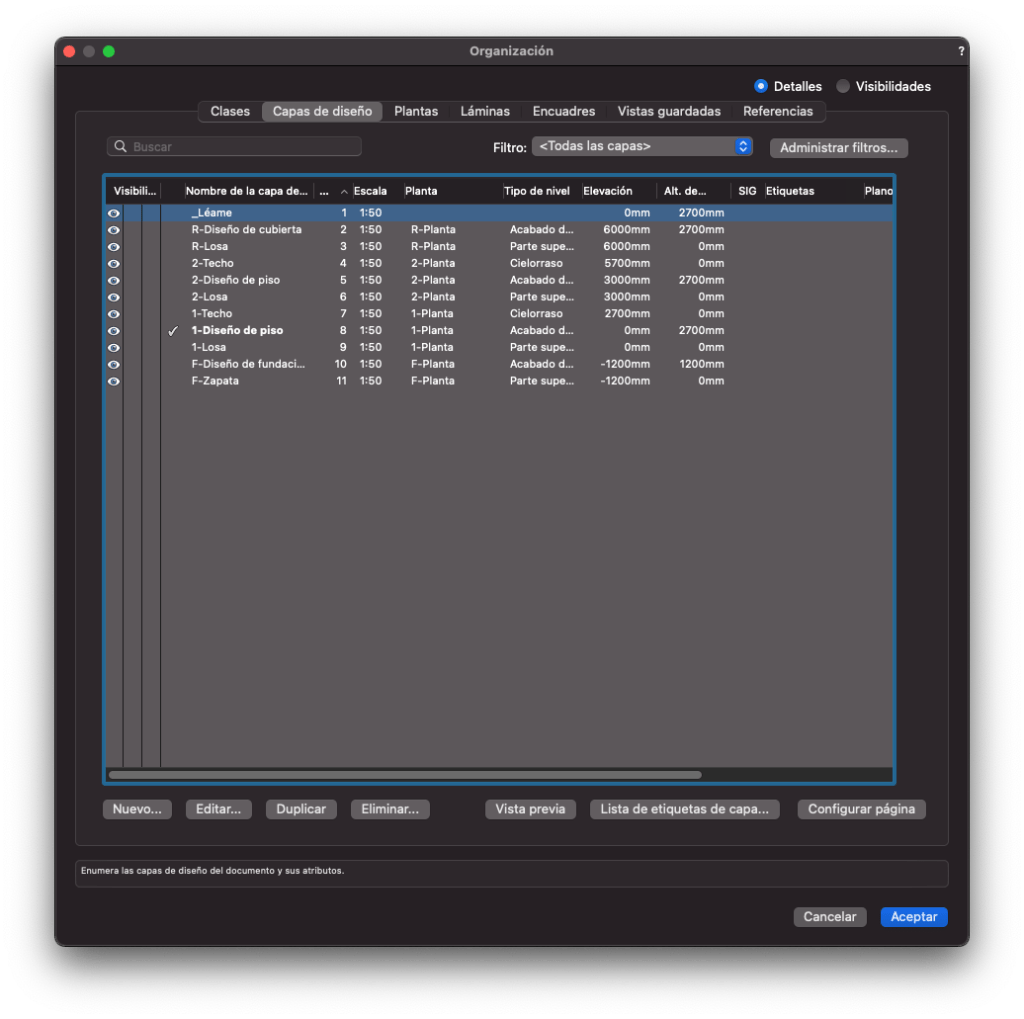Click active layer checkmark on 1-Diseño de piso
Viewport: 1024px width, 1019px height.
coord(172,331)
